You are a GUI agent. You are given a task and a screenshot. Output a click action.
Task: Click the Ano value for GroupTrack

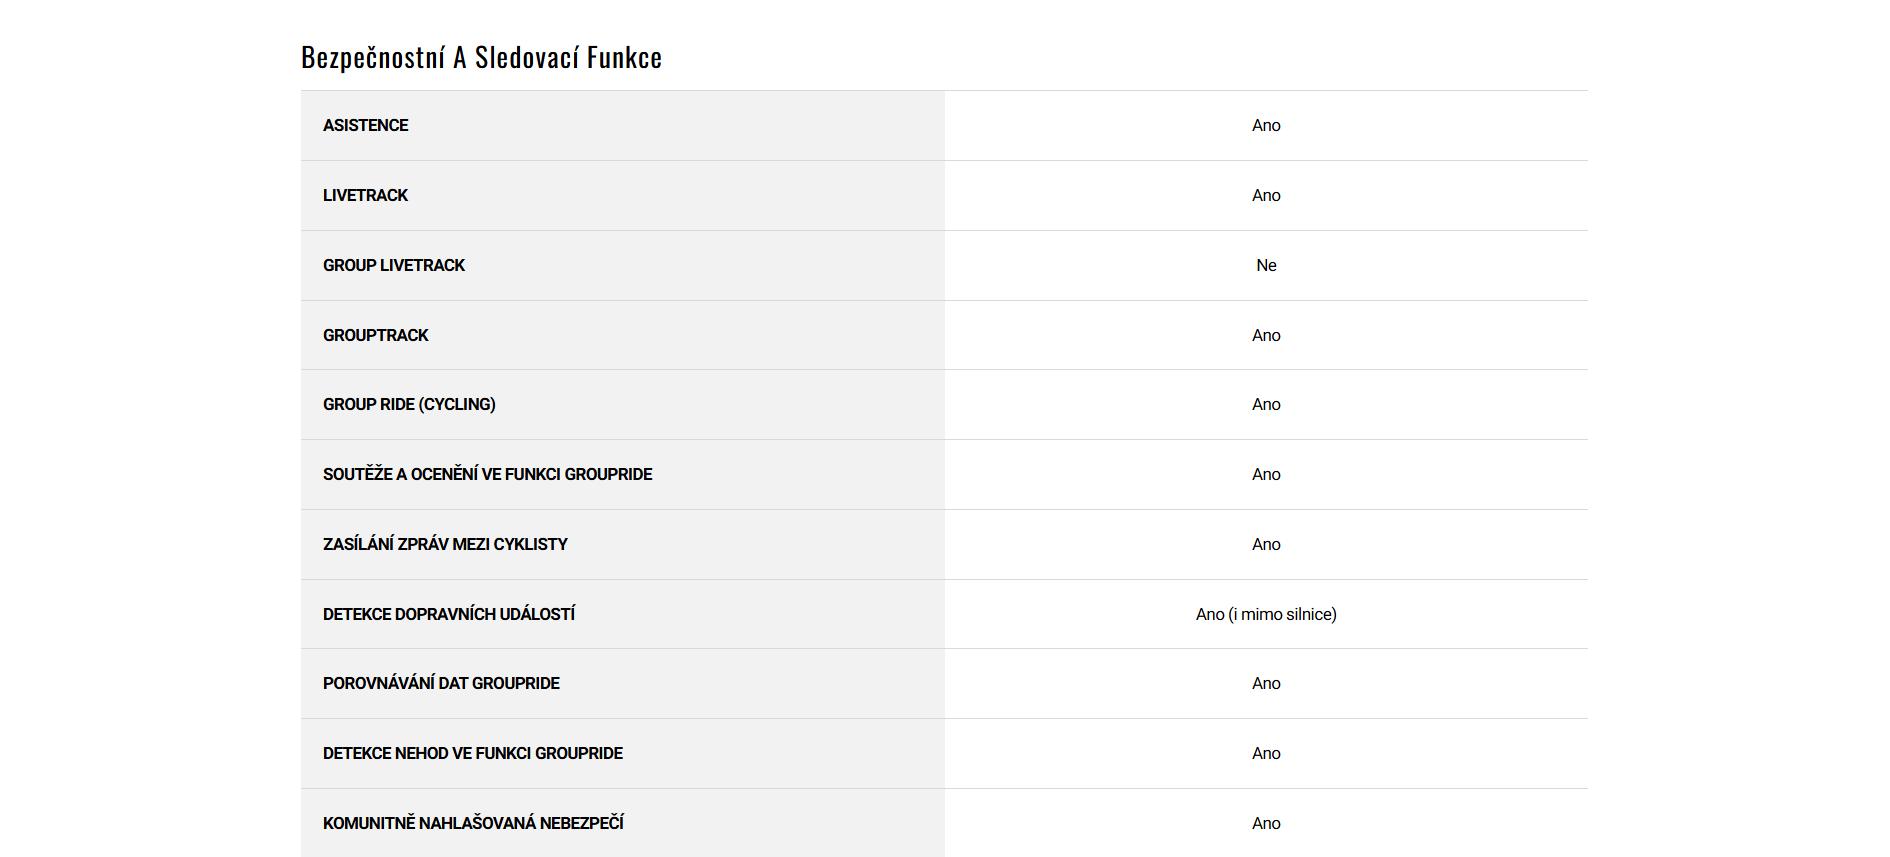[x=1266, y=335]
